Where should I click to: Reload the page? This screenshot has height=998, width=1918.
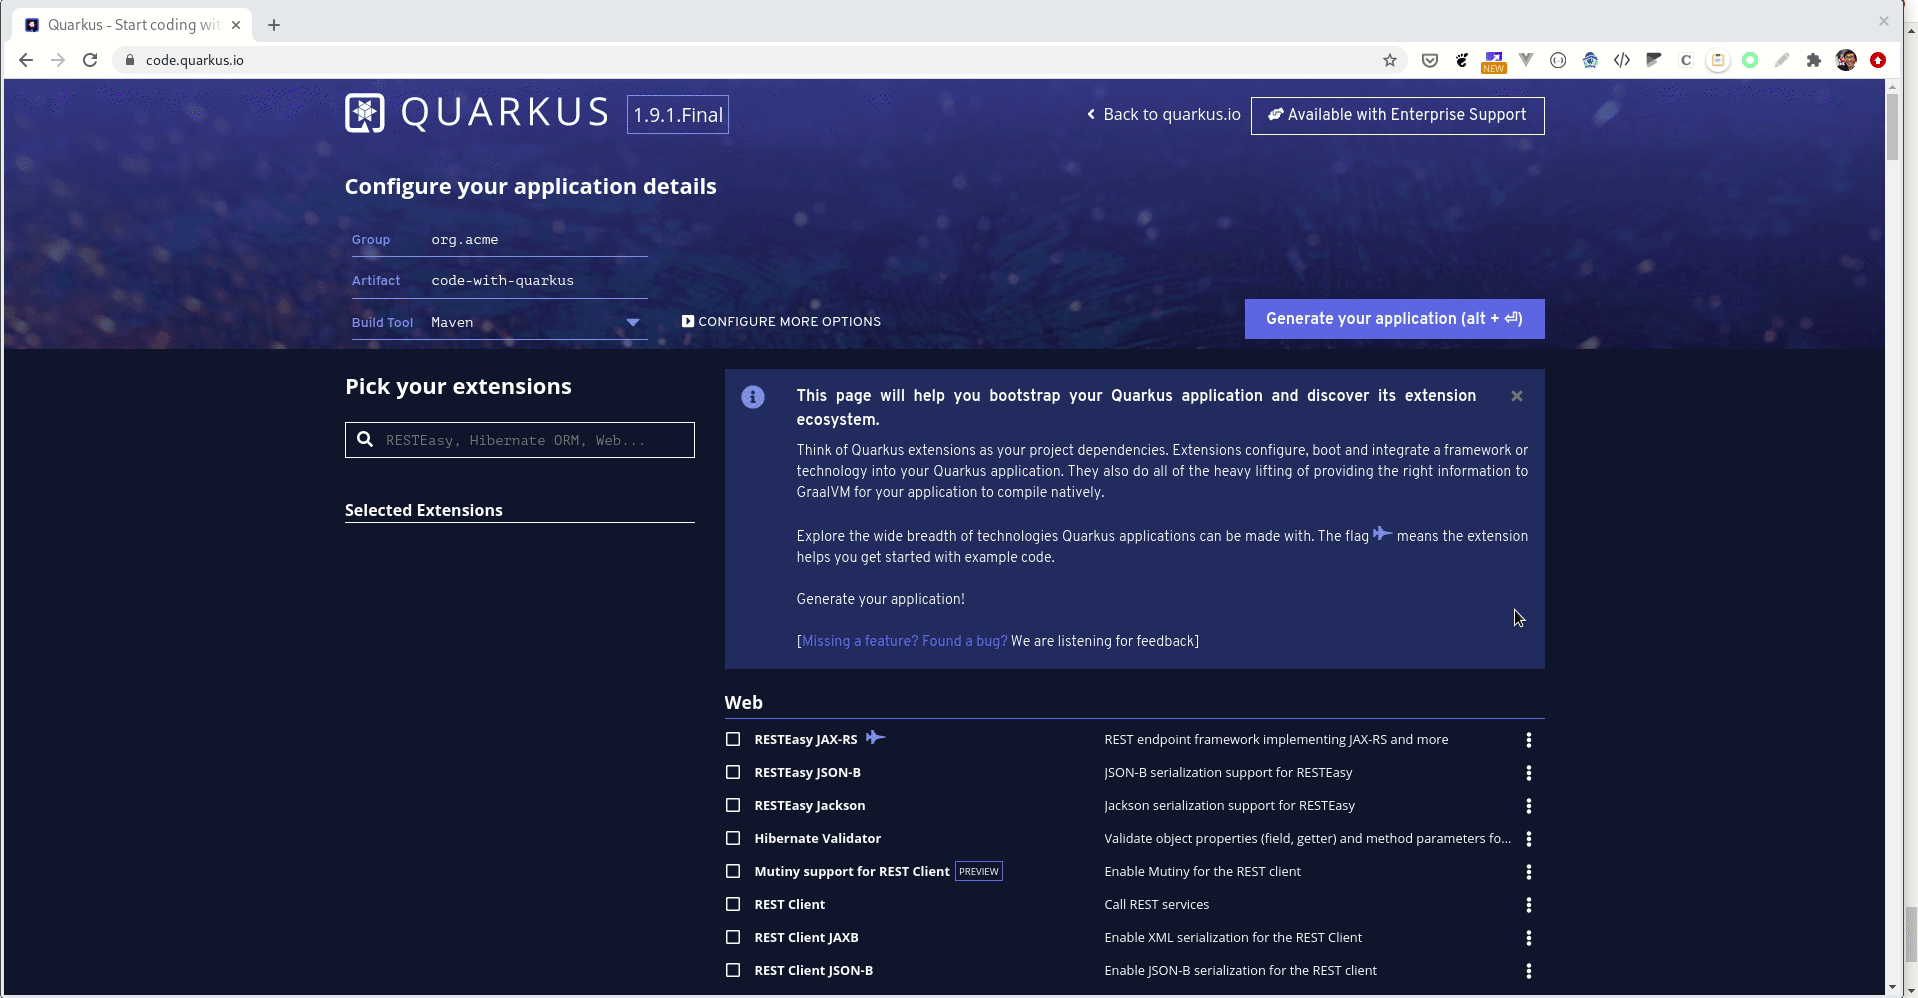coord(90,60)
